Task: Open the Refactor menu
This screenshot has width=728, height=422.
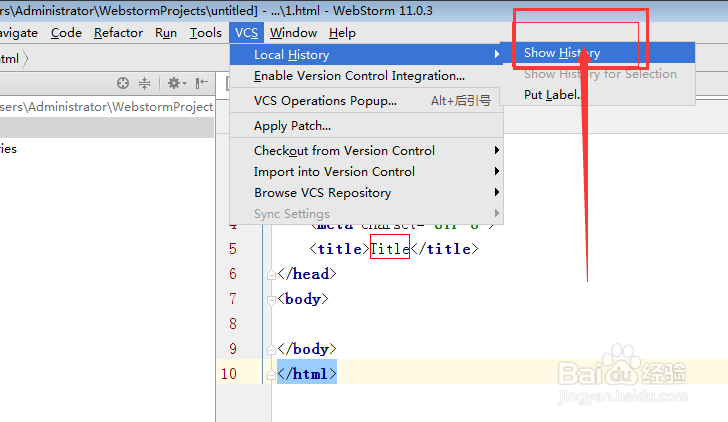Action: point(118,33)
